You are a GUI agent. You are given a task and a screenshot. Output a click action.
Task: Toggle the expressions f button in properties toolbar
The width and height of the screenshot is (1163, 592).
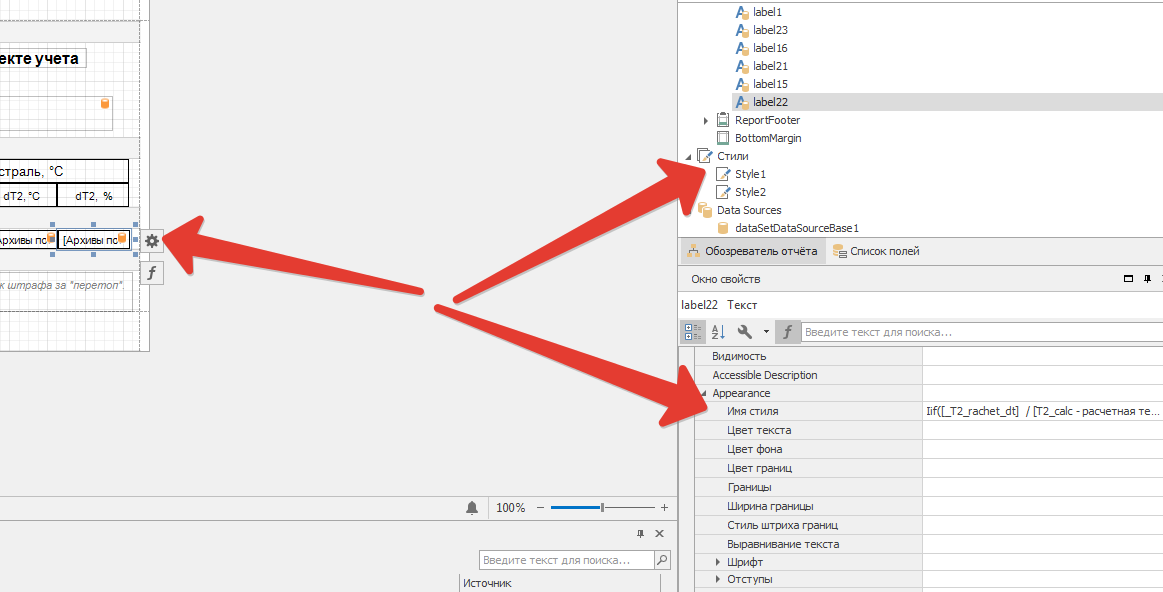tap(788, 332)
